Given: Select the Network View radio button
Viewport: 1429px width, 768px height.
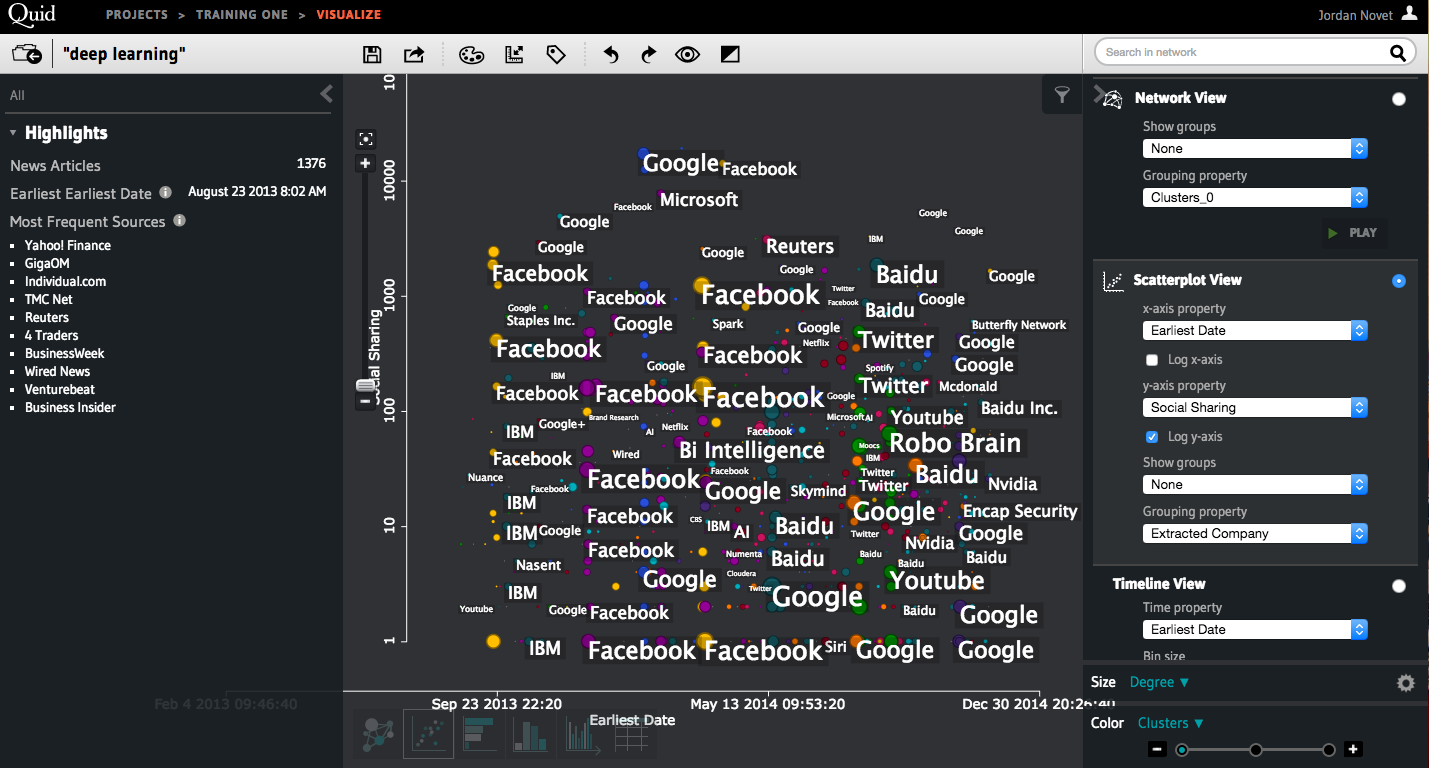Looking at the screenshot, I should 1398,99.
